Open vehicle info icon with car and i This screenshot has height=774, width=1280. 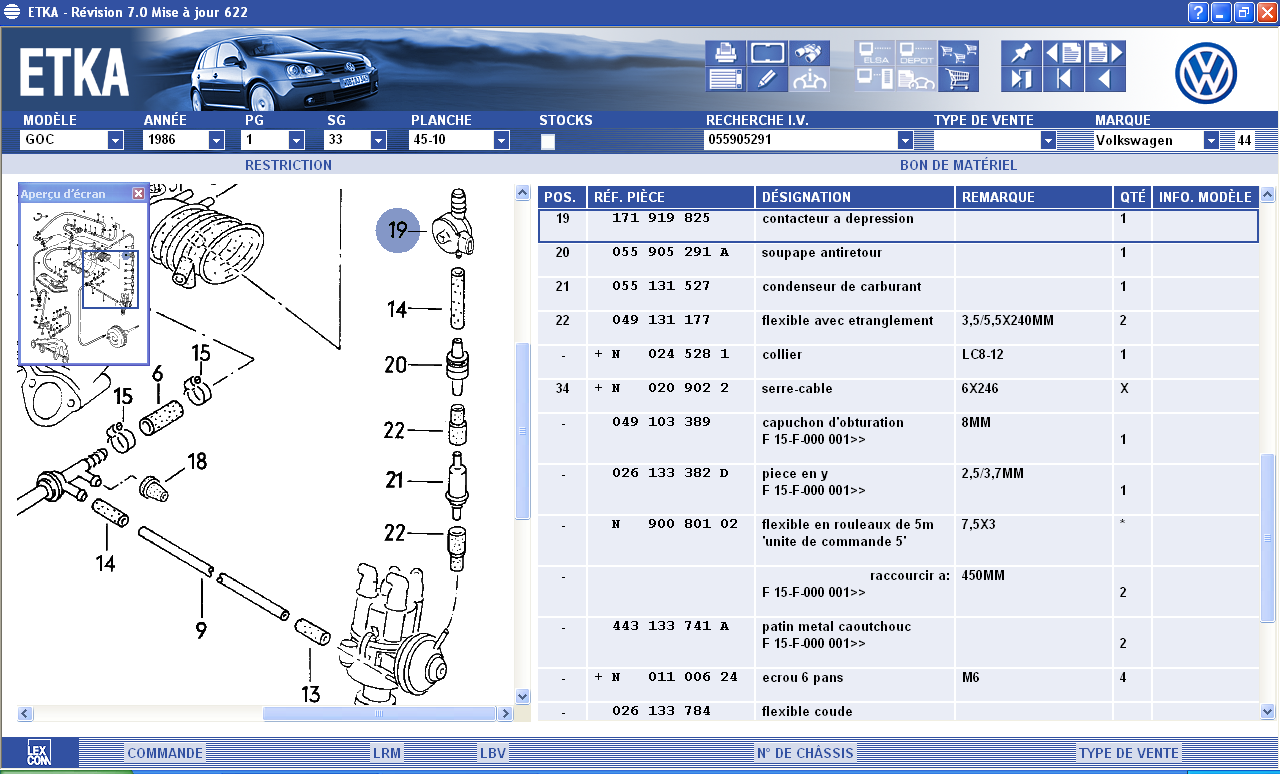[808, 80]
